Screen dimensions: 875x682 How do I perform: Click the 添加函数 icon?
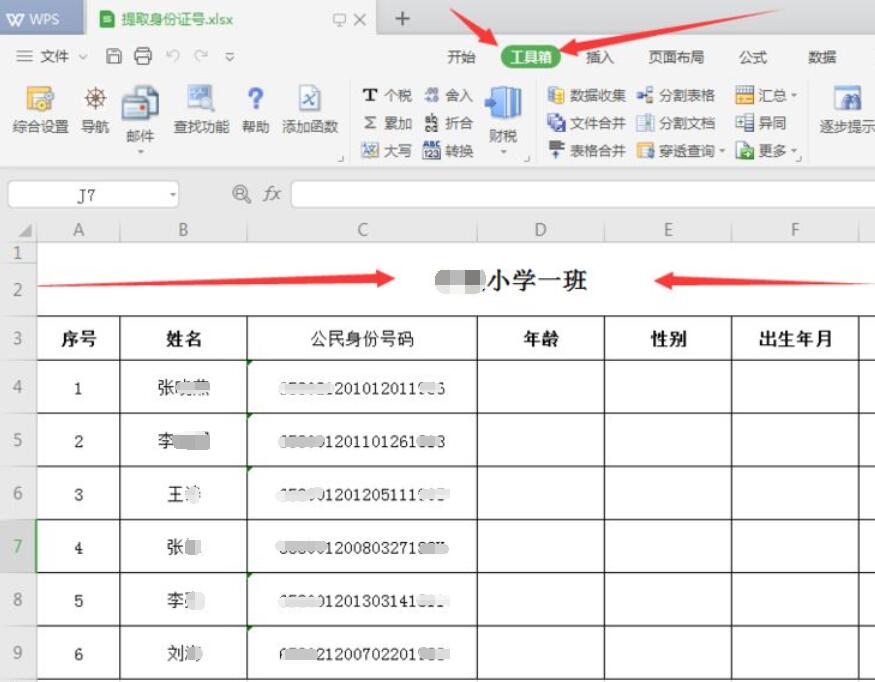(310, 108)
